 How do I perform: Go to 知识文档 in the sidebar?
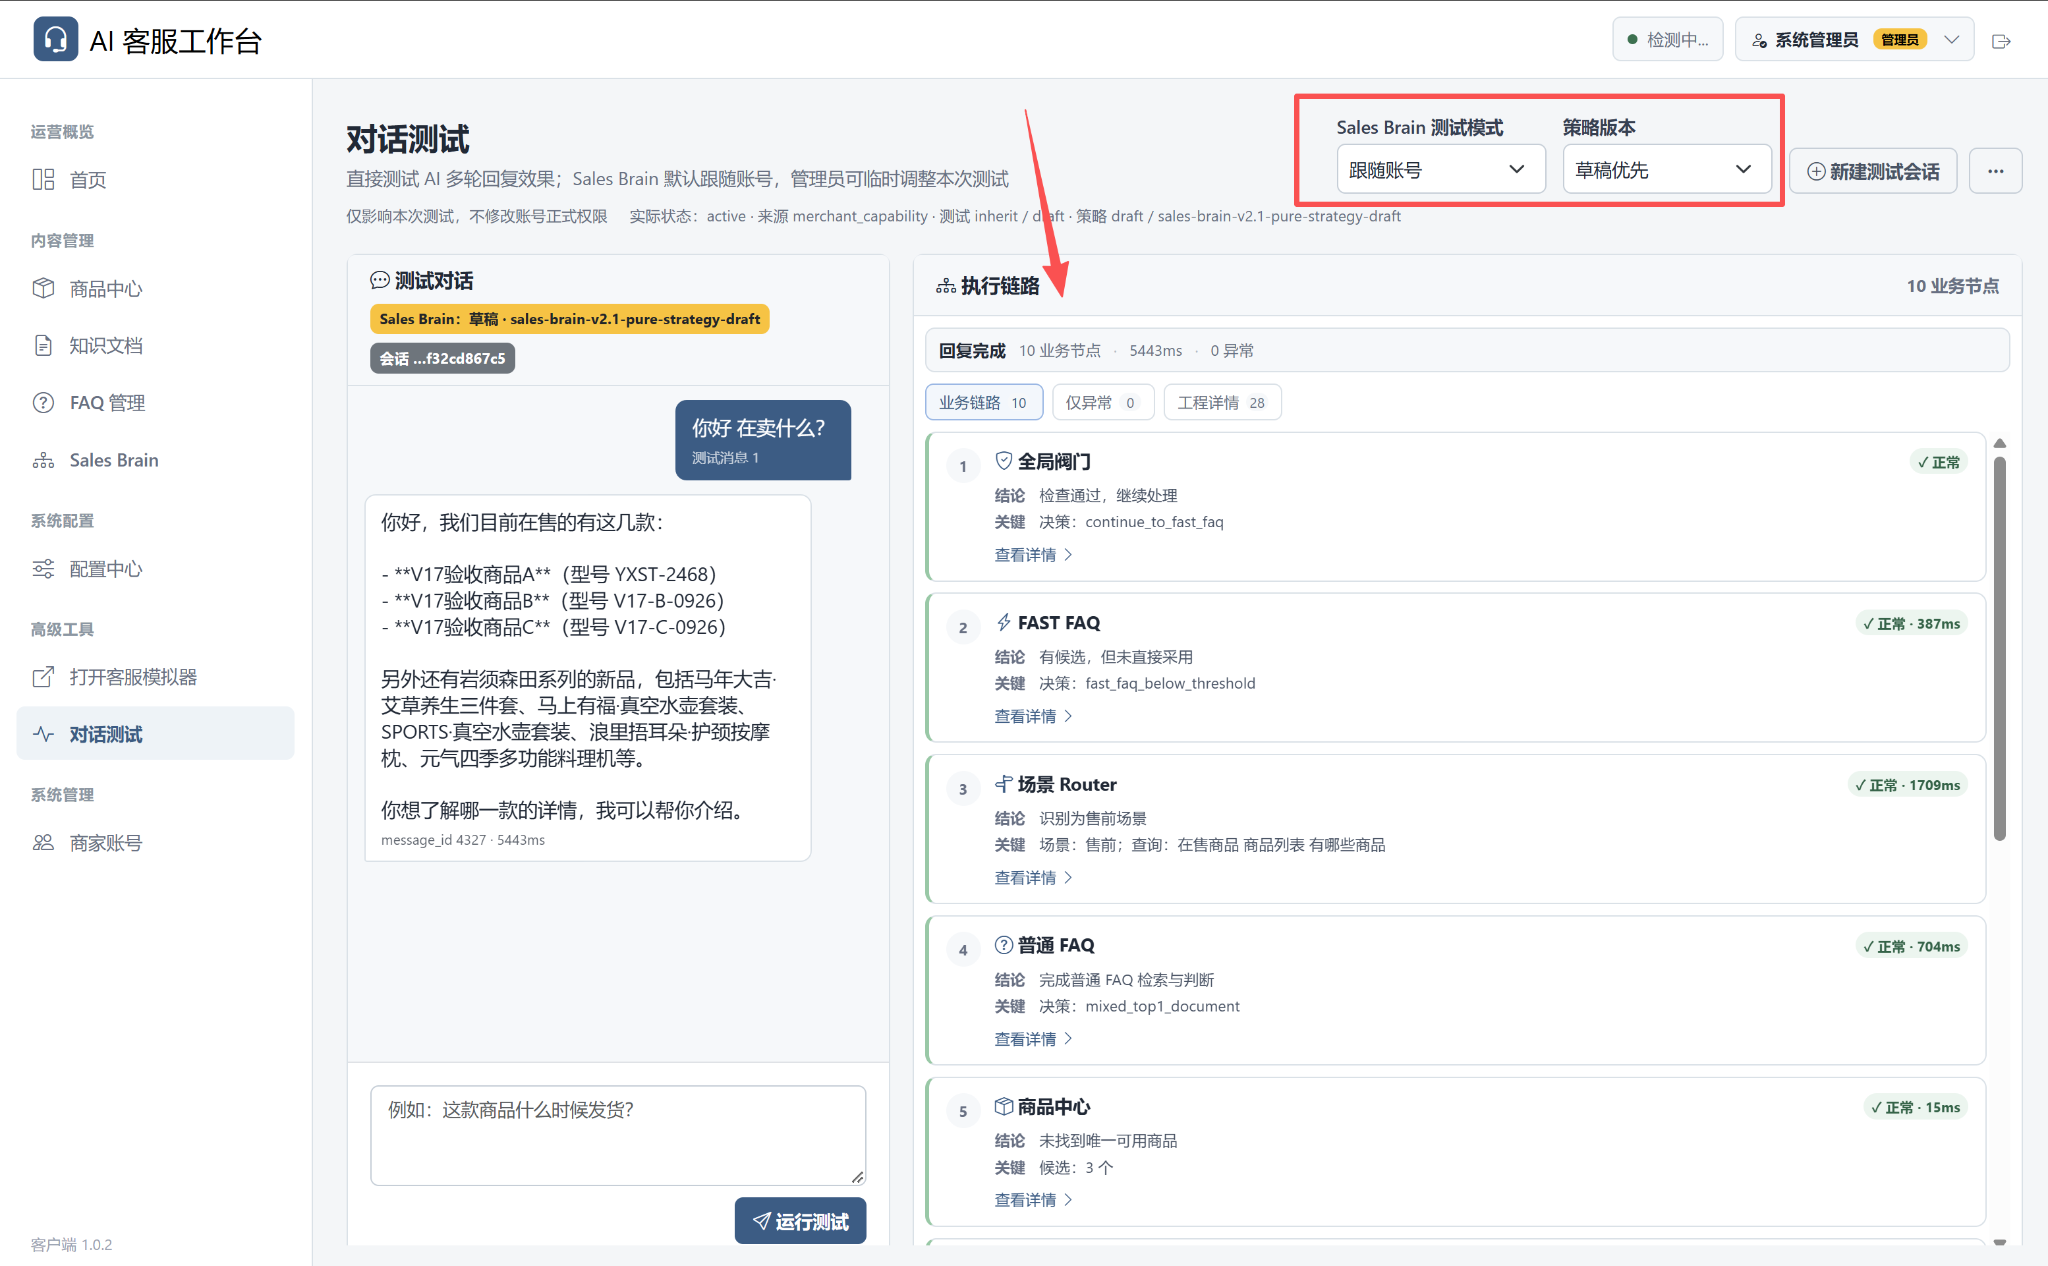pos(155,346)
